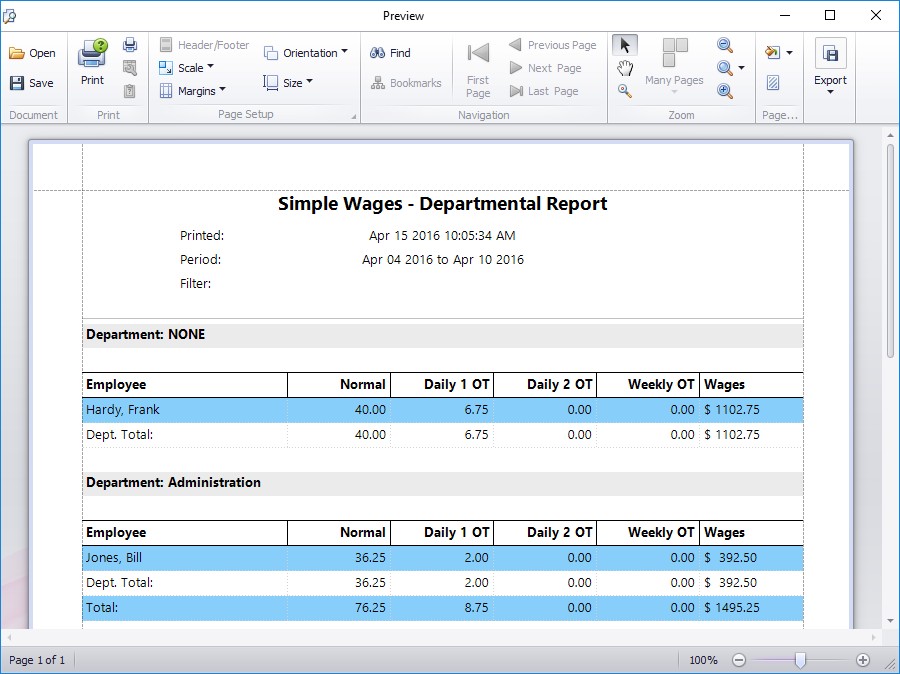Screen dimensions: 900x674
Task: Toggle the Pointer arrow tool
Action: 625,45
